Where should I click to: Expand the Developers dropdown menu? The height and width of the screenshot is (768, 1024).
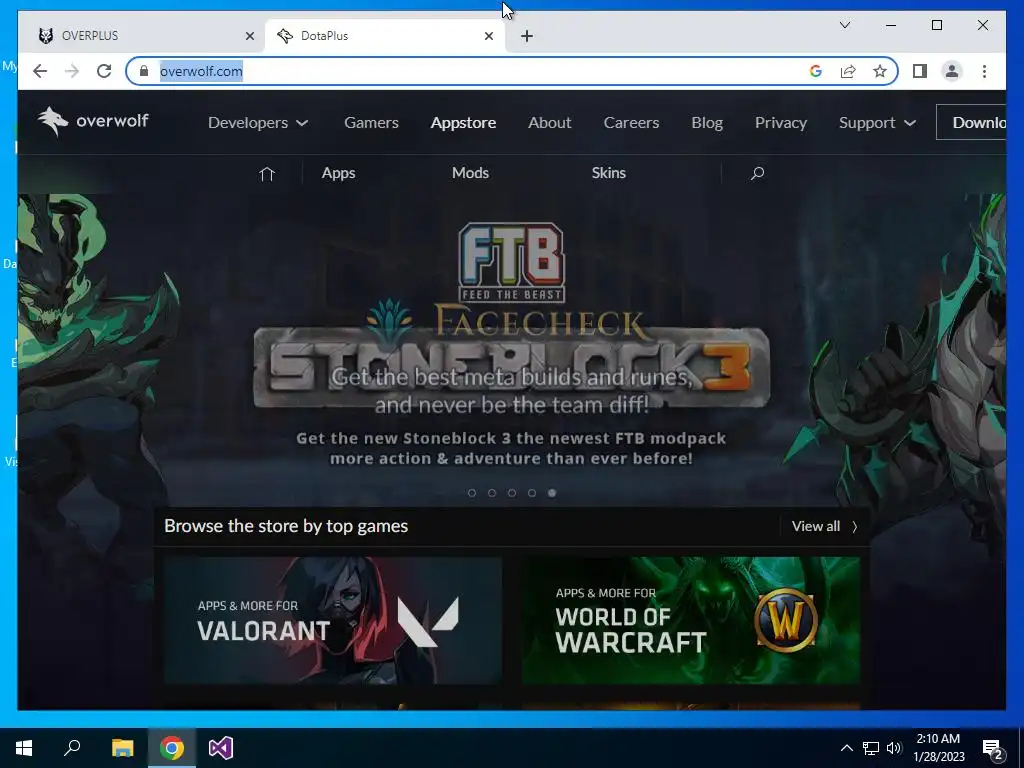coord(257,122)
